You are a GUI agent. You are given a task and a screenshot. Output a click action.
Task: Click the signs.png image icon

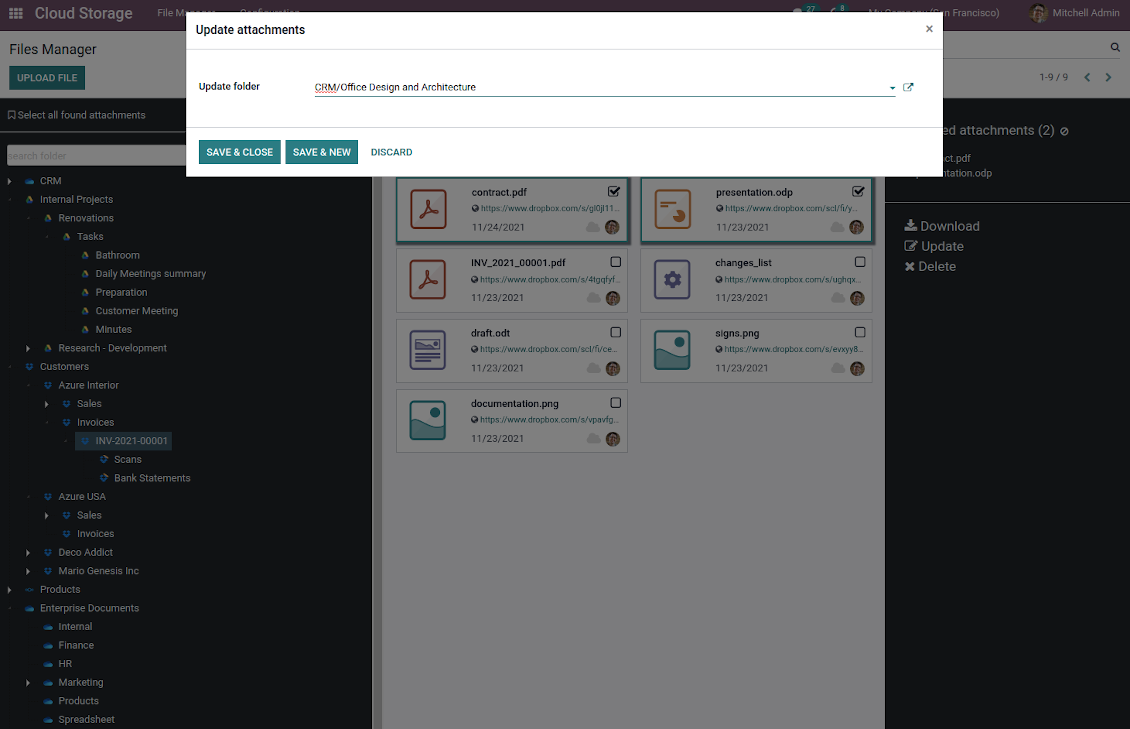tap(672, 350)
